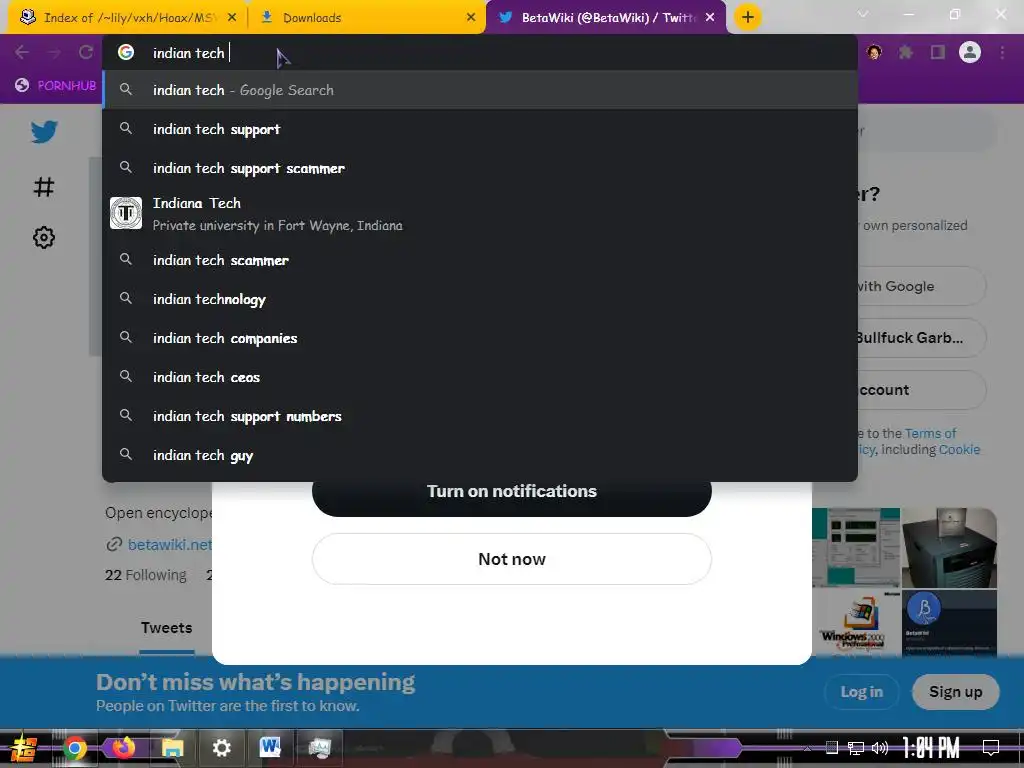Open the teal screenshot media thumbnail
1024x768 pixels.
[856, 547]
